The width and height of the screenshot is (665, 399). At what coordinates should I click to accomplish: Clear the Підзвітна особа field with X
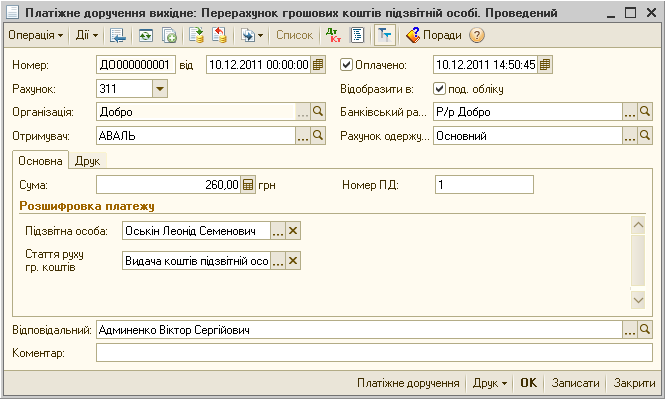coord(293,231)
